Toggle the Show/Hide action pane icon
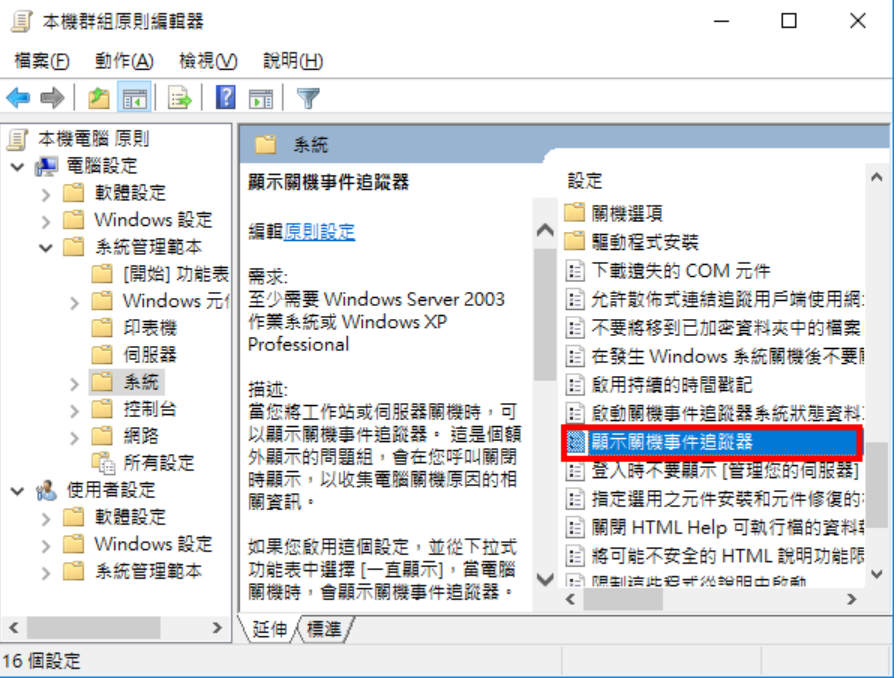Image resolution: width=896 pixels, height=678 pixels. [261, 99]
